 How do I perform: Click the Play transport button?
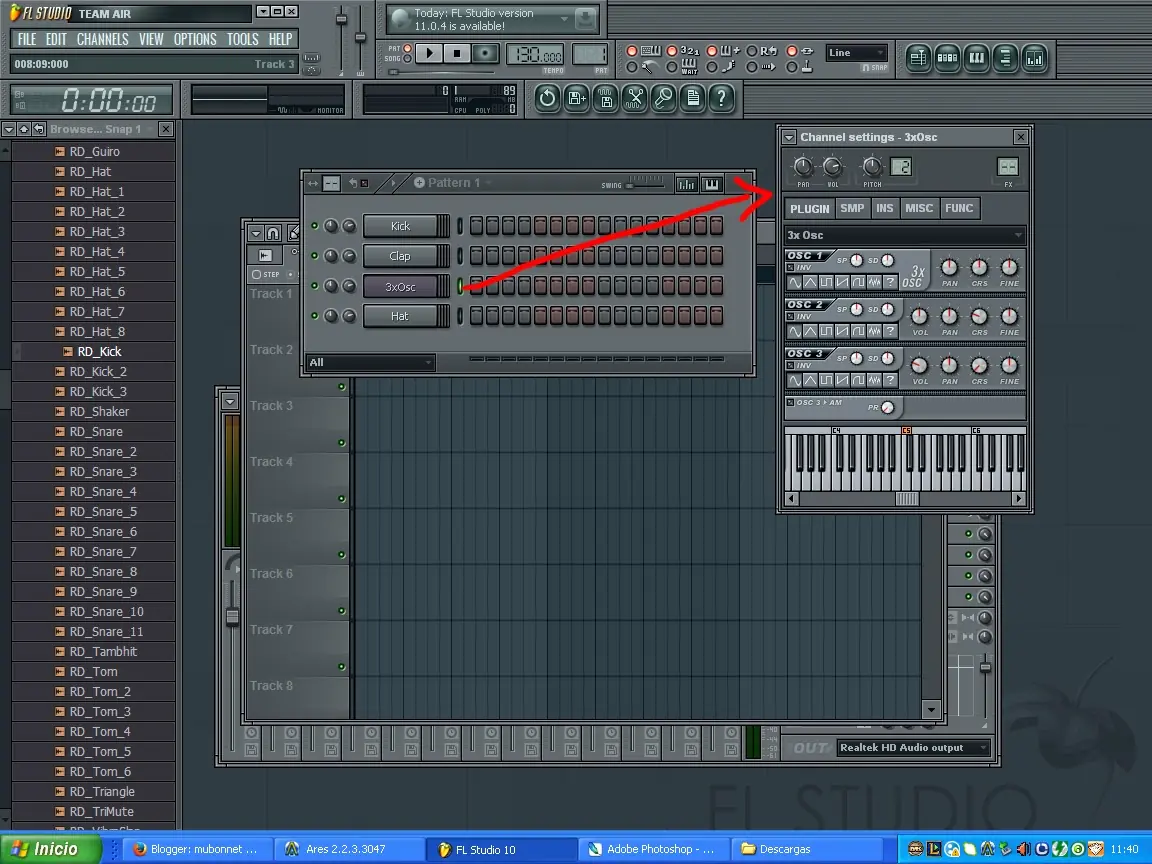click(x=430, y=53)
